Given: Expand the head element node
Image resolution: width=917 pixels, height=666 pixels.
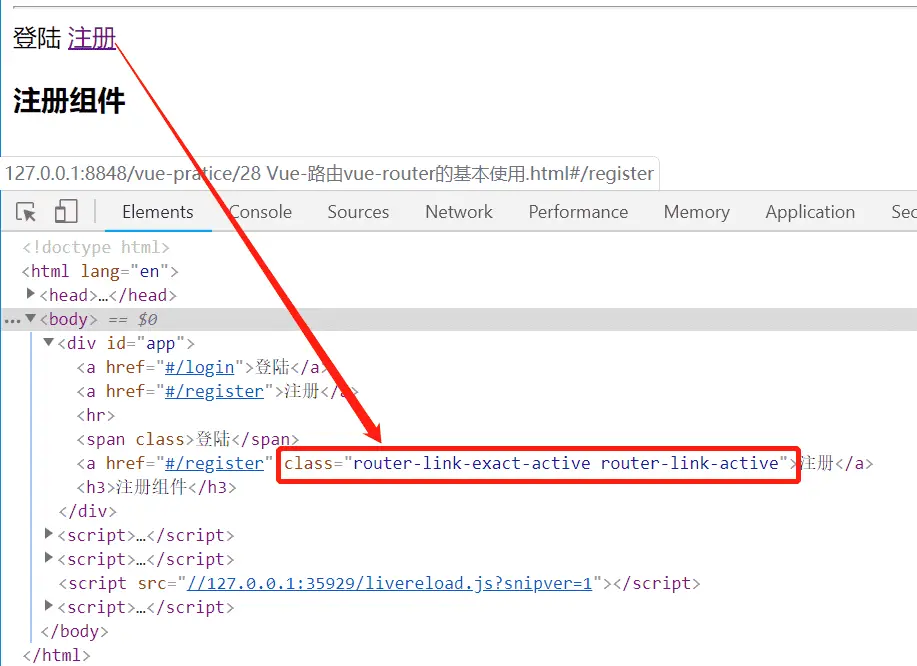Looking at the screenshot, I should pos(30,293).
